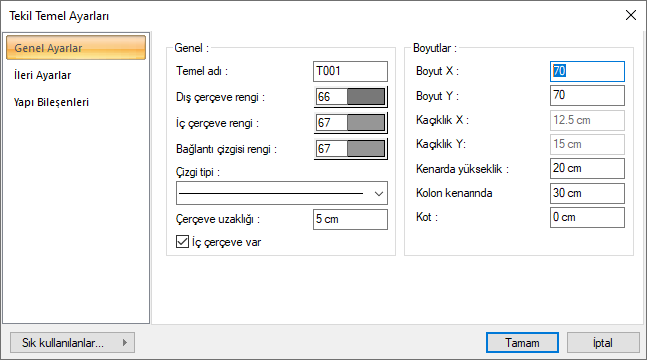Image resolution: width=647 pixels, height=360 pixels.
Task: Focus the Kot value field
Action: tap(587, 217)
